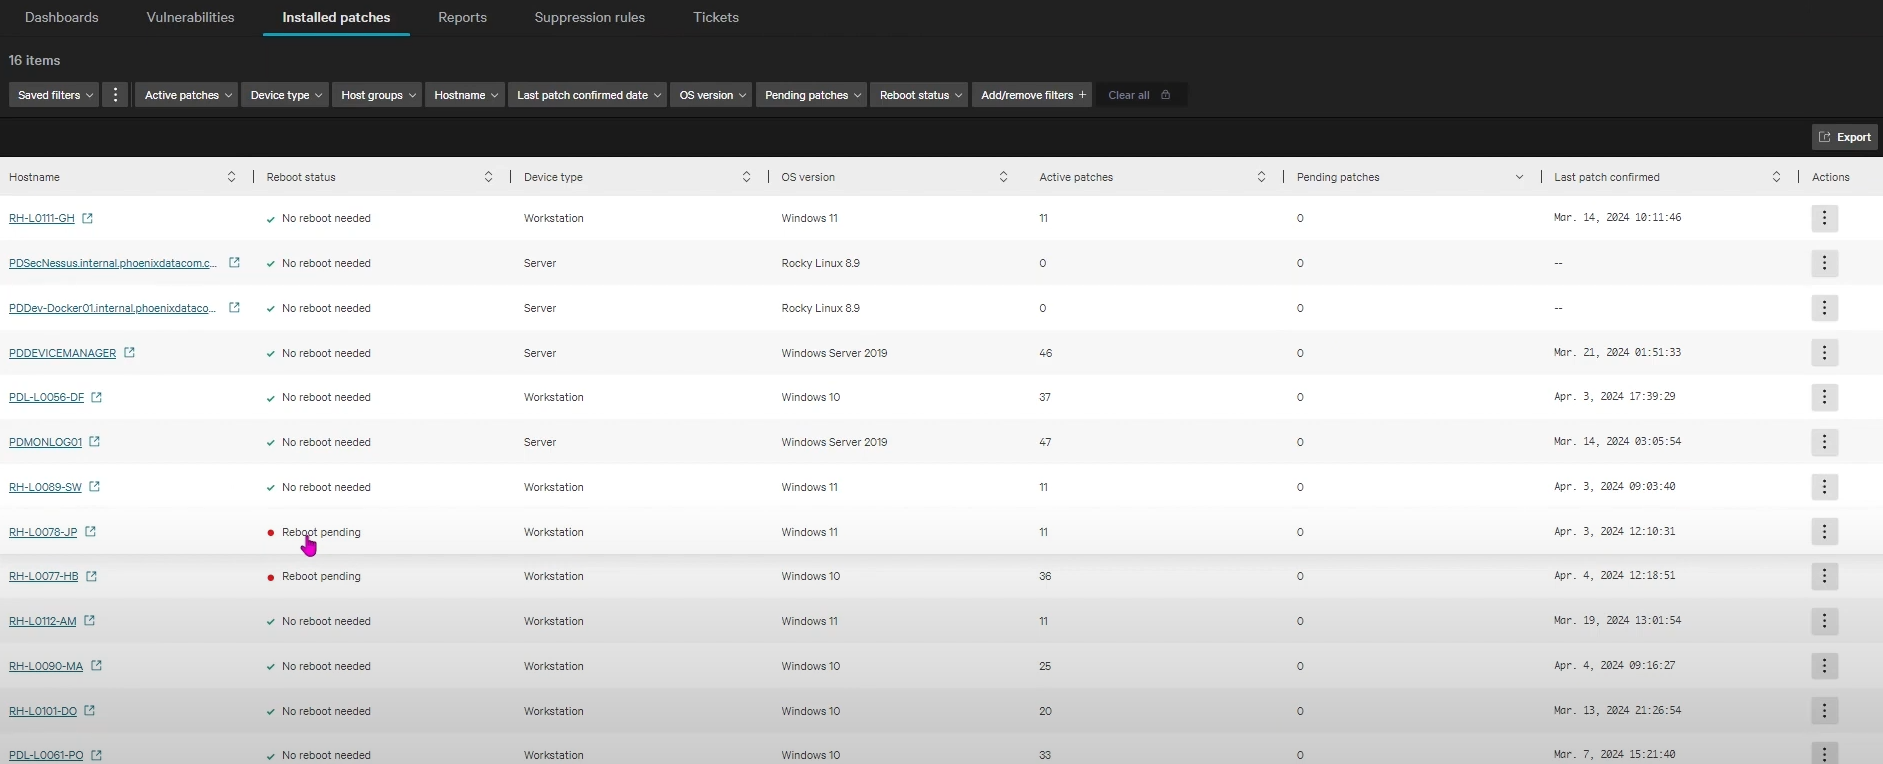Open the OS version filter dropdown
This screenshot has height=764, width=1883.
(712, 95)
